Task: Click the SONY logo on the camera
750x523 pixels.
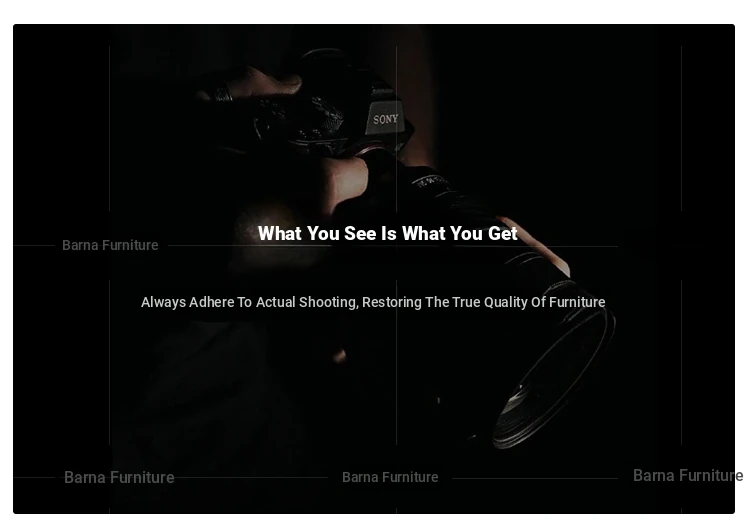Action: pos(386,119)
